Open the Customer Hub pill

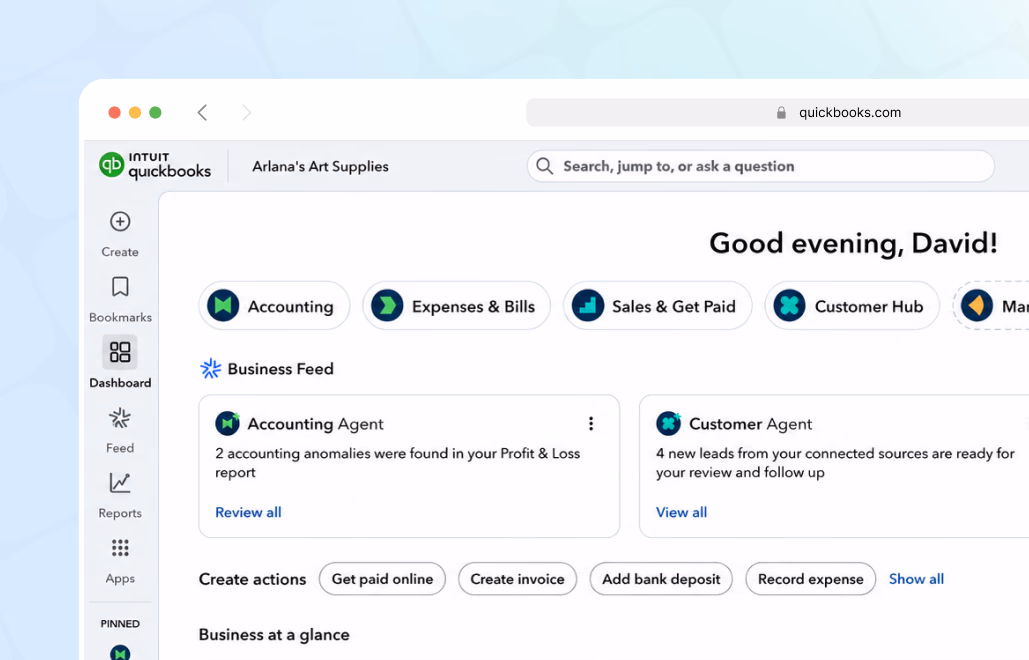[x=852, y=306]
